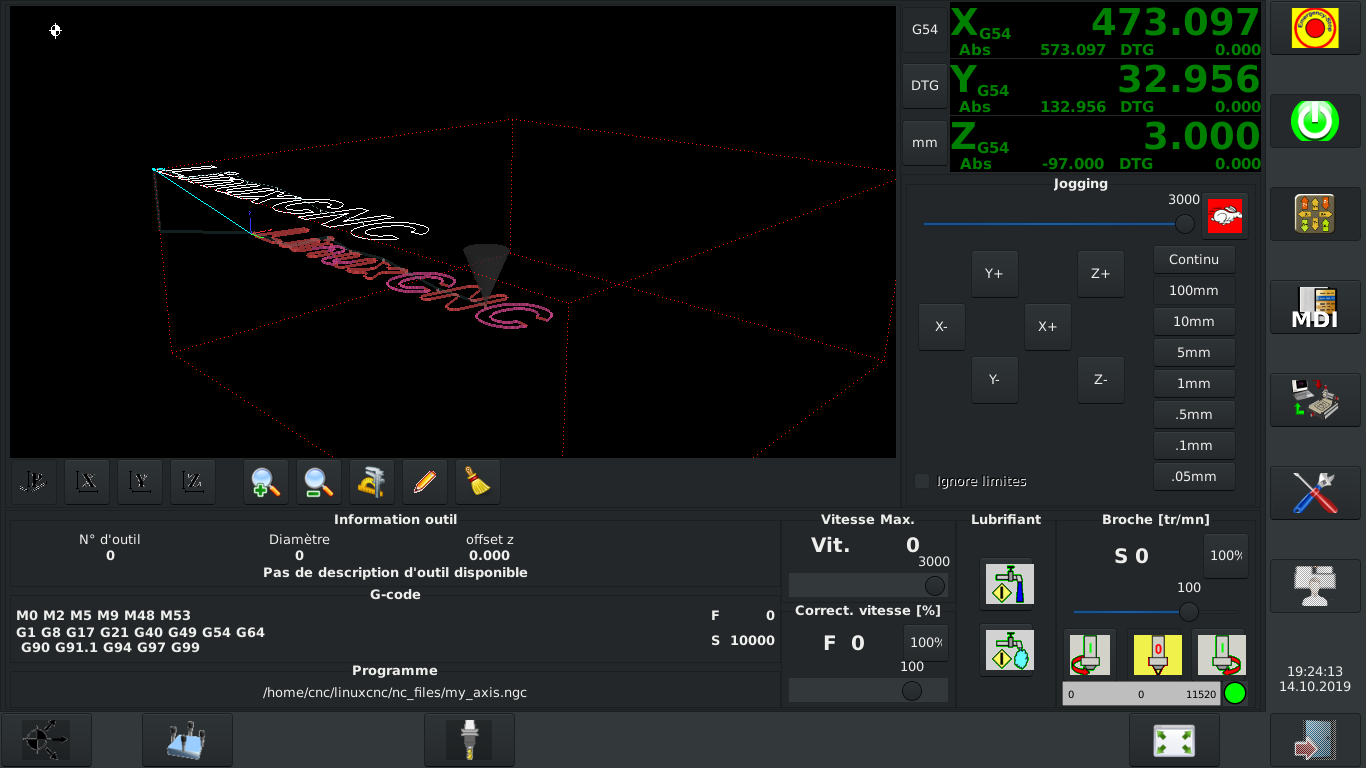Switch preview to perspective view
Screen dimensions: 1366x768
point(35,482)
